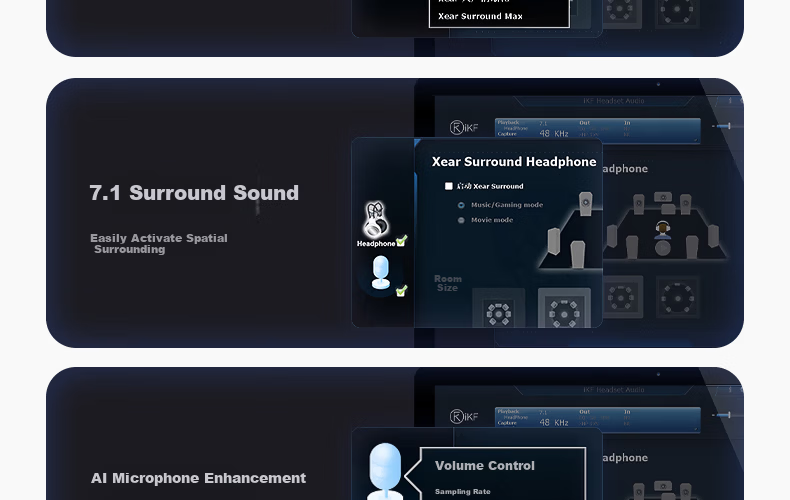
Task: Click the large microphone icon beside Volume Control
Action: pos(385,471)
